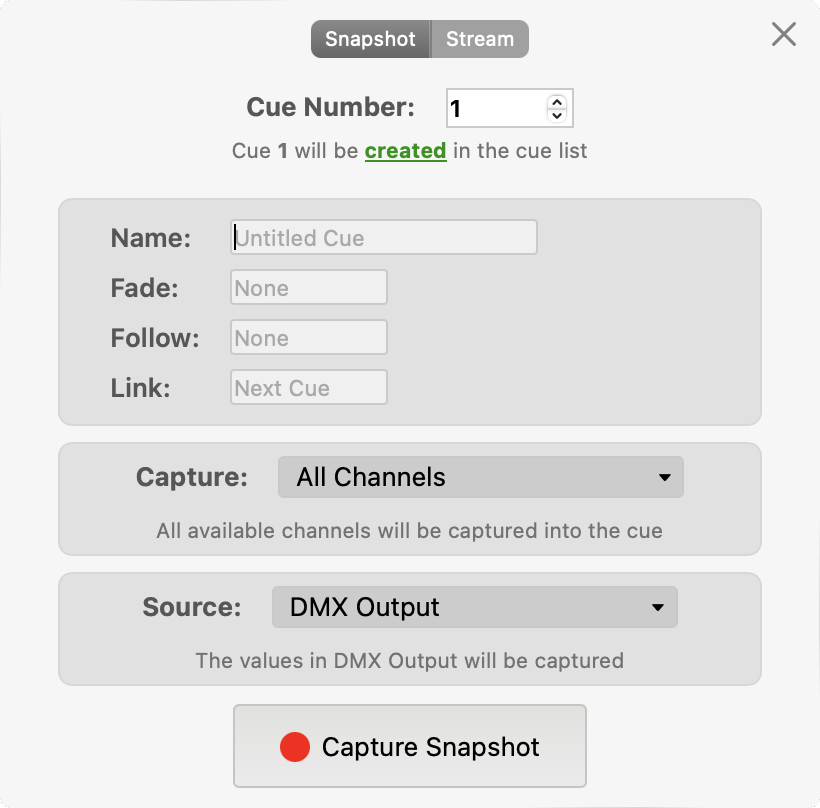Expand the Source dropdown showing DMX Output

point(474,607)
